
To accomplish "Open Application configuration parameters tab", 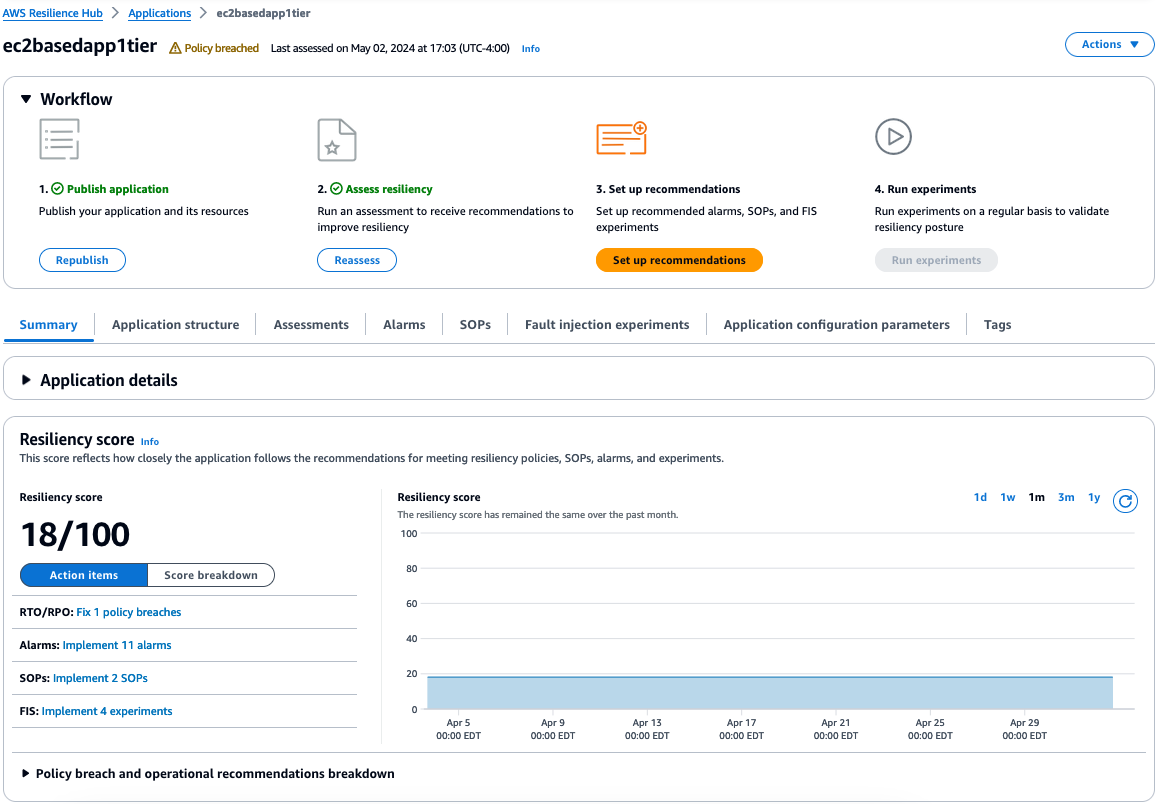I will click(x=836, y=324).
